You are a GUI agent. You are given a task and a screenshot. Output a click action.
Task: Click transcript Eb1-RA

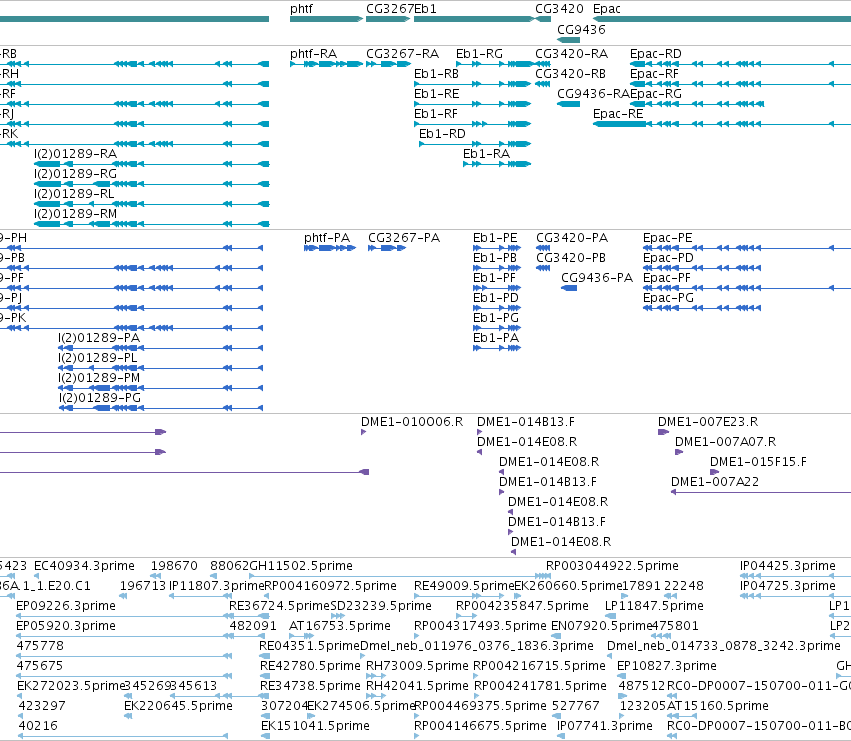486,154
